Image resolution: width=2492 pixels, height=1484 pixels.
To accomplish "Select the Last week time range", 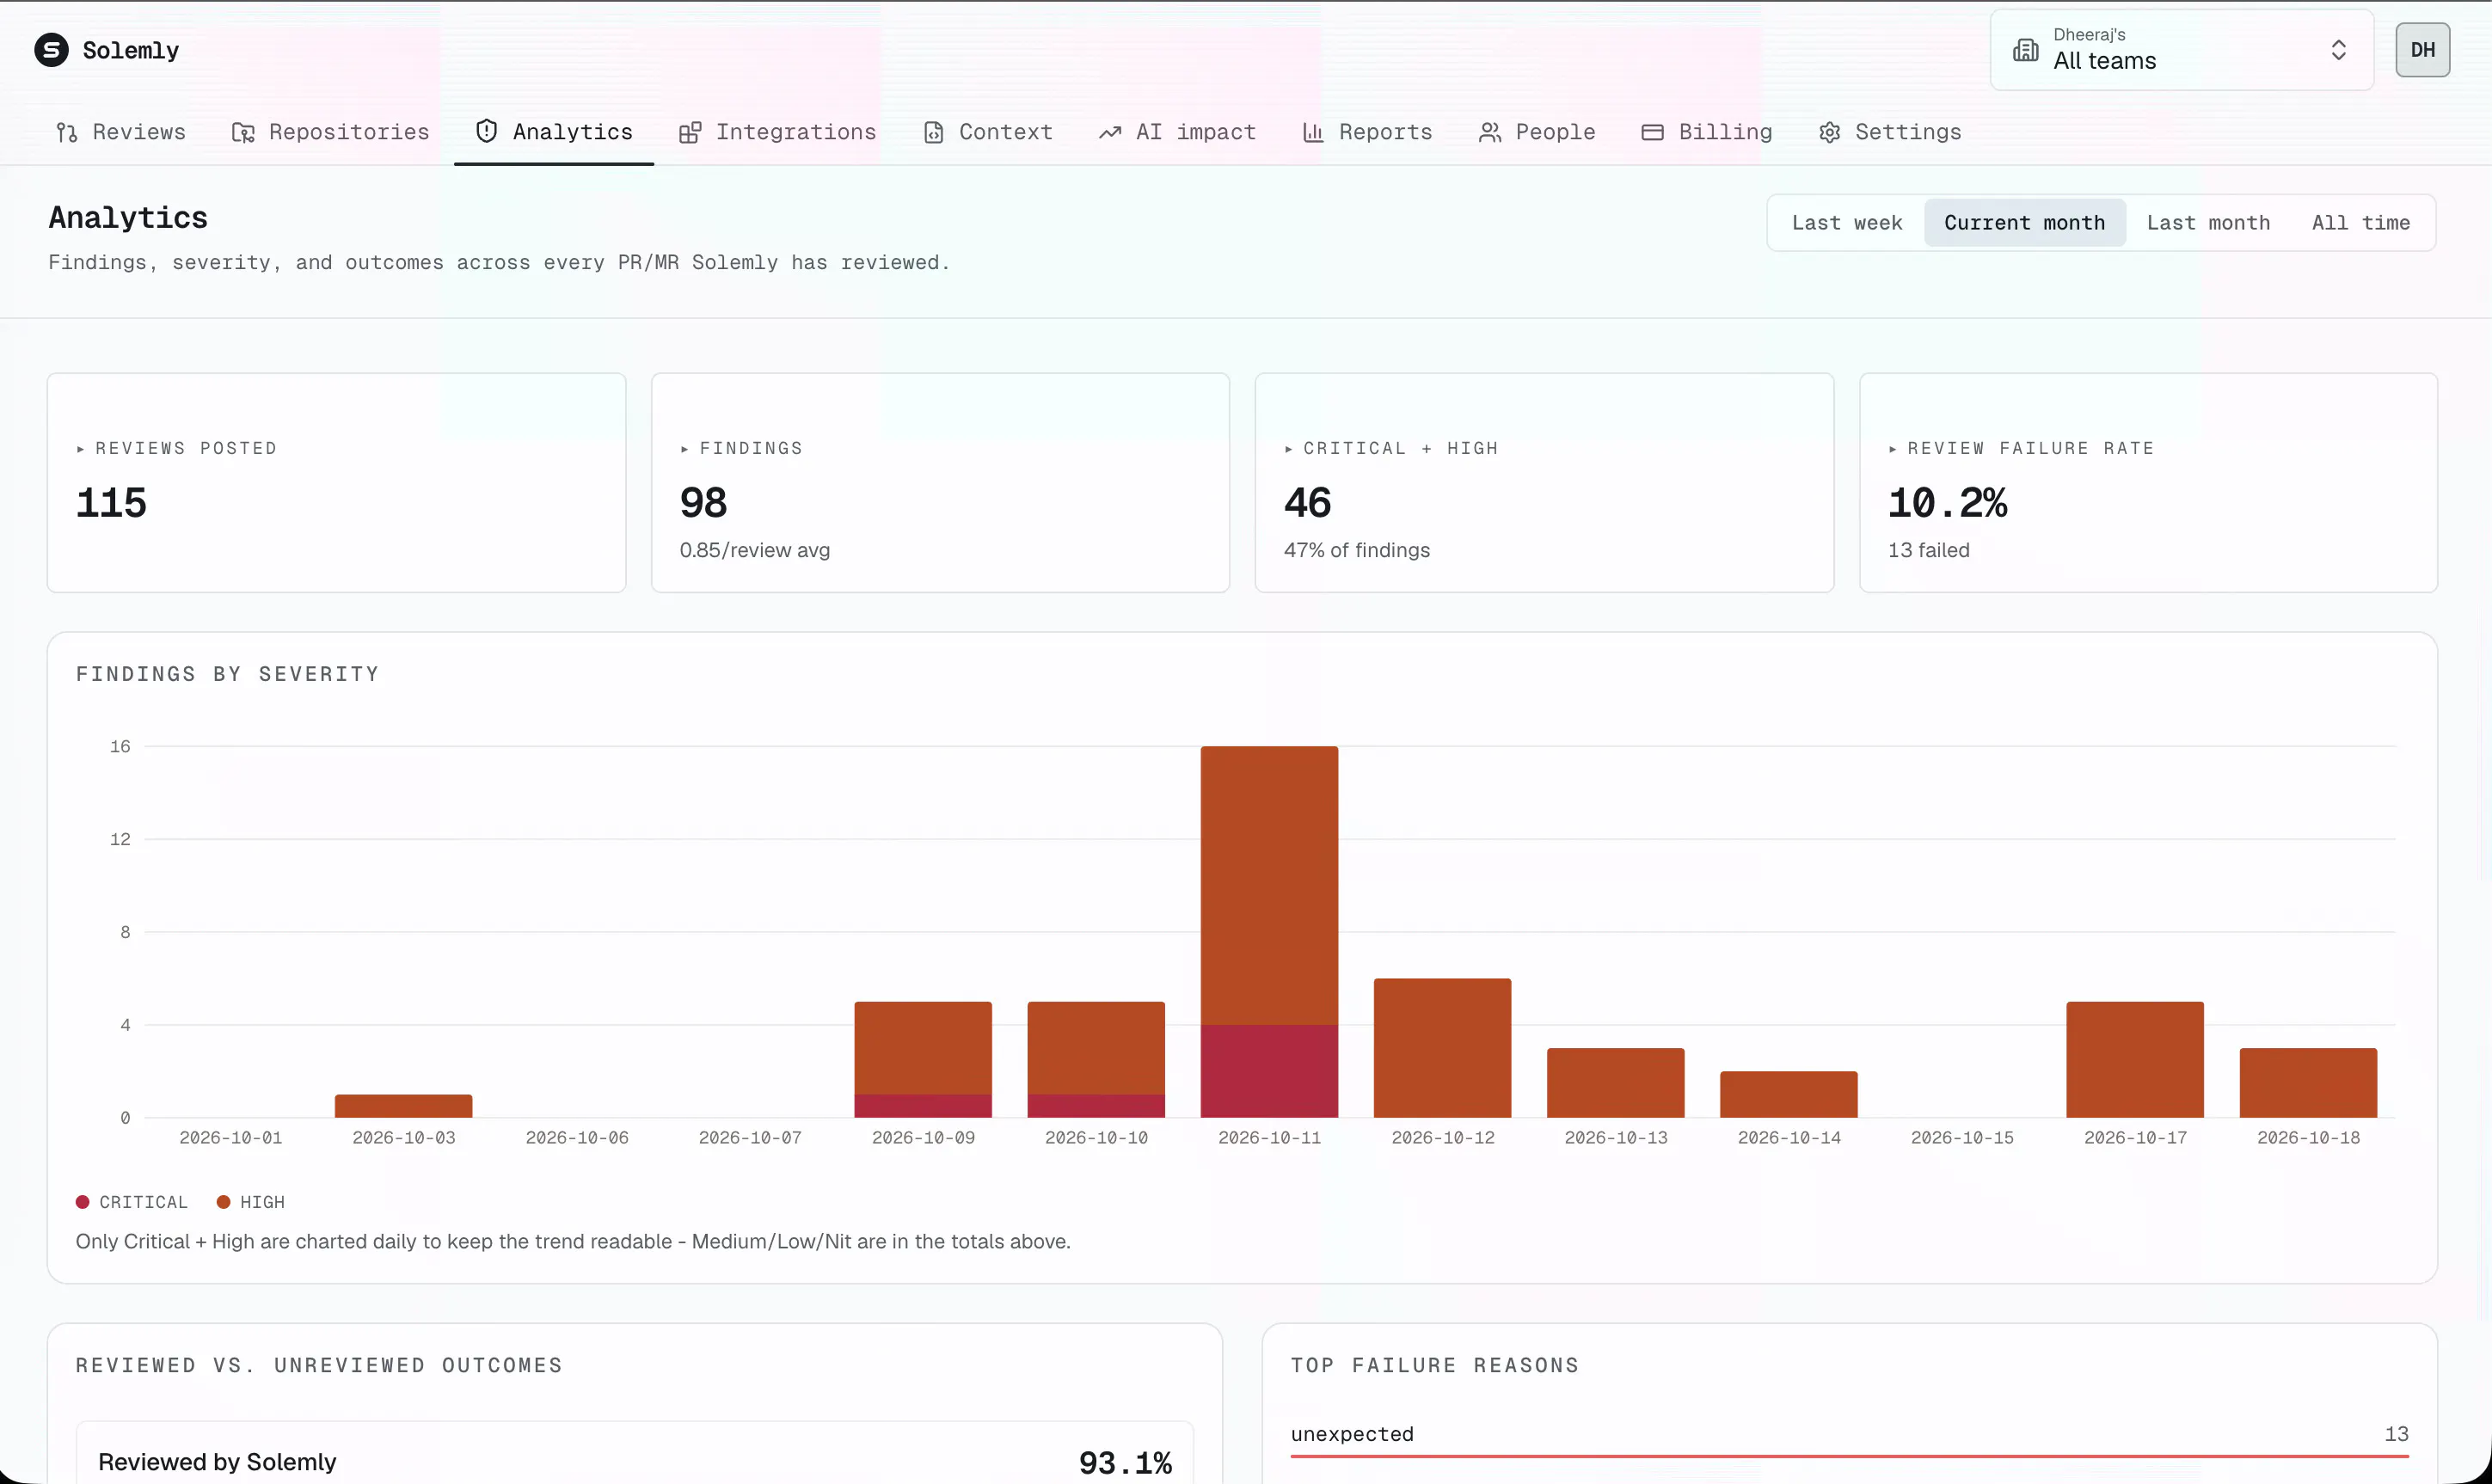I will 1847,223.
